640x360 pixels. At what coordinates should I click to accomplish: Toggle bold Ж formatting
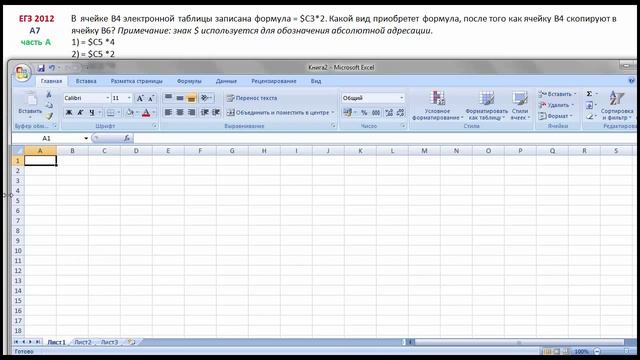pyautogui.click(x=69, y=112)
